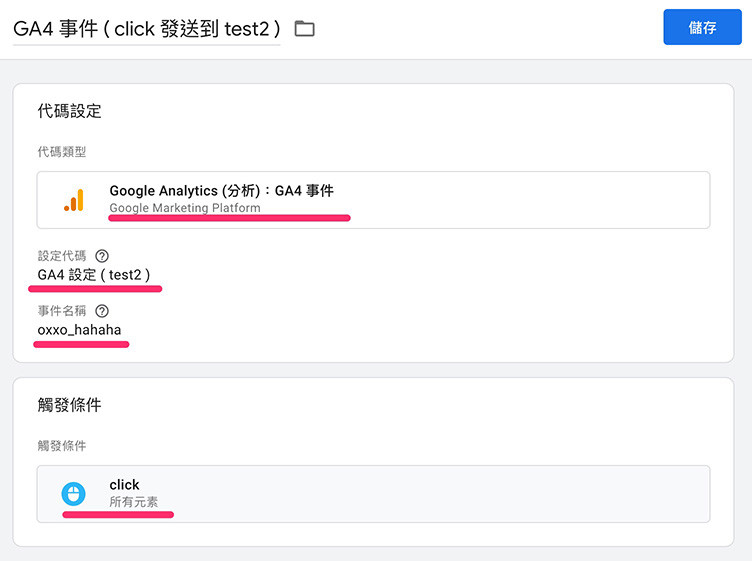Open help icon next to 事件名稱
The width and height of the screenshot is (752, 561).
102,311
